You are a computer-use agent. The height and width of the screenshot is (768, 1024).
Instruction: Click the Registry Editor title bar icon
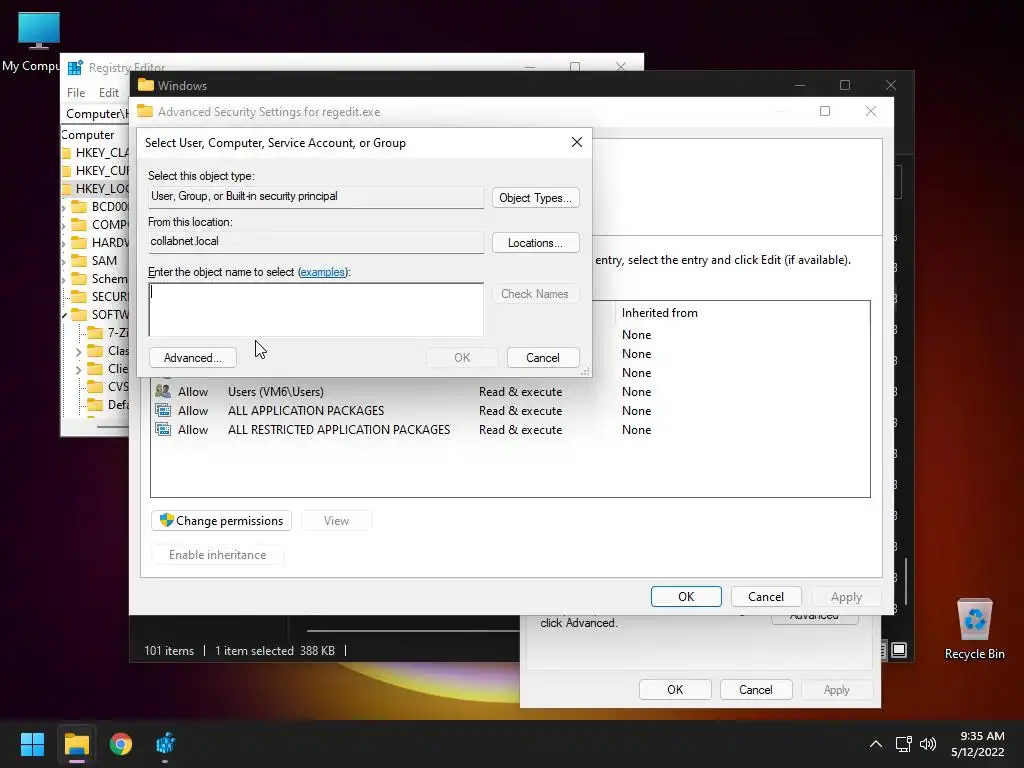pyautogui.click(x=75, y=67)
